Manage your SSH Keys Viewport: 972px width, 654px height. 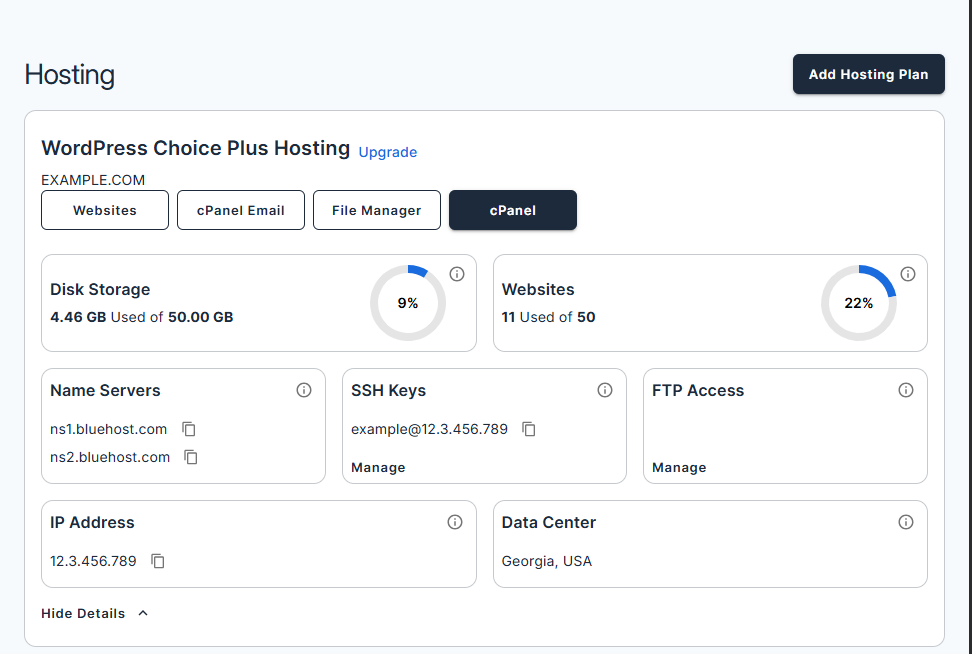point(377,467)
